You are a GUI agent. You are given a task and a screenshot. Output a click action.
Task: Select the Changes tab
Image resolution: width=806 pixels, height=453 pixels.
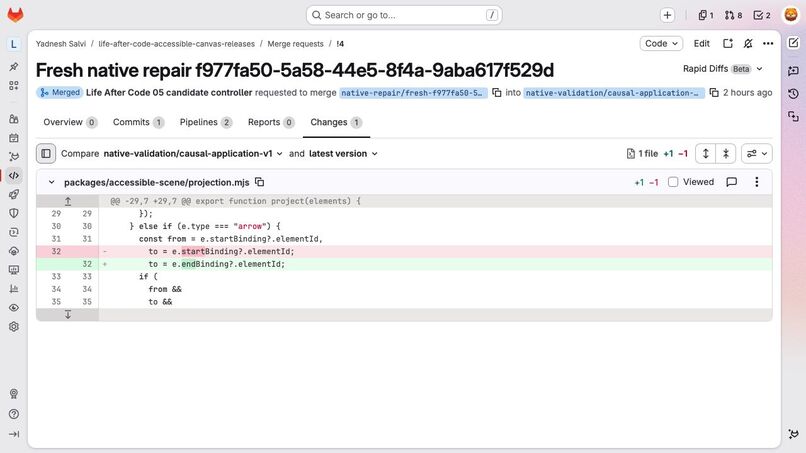pyautogui.click(x=336, y=122)
